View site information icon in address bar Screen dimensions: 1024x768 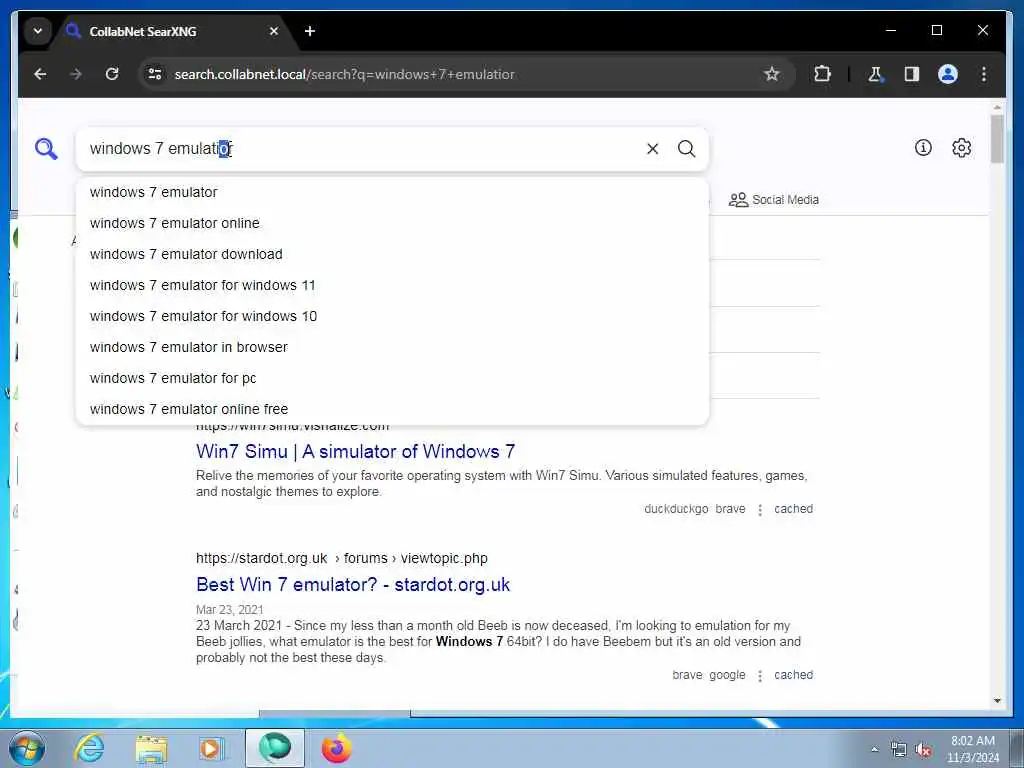coord(155,74)
